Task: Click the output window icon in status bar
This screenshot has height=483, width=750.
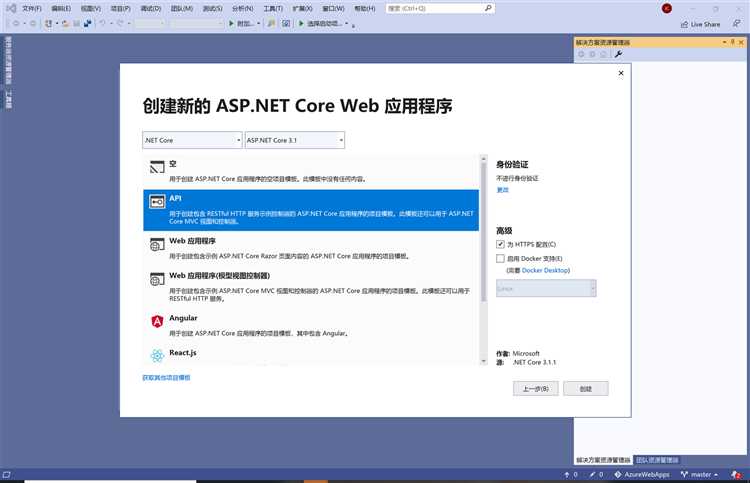Action: [x=6, y=474]
